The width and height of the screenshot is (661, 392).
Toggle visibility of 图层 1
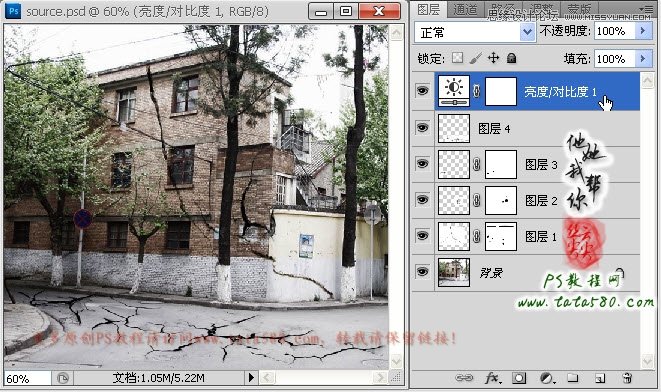[x=422, y=236]
